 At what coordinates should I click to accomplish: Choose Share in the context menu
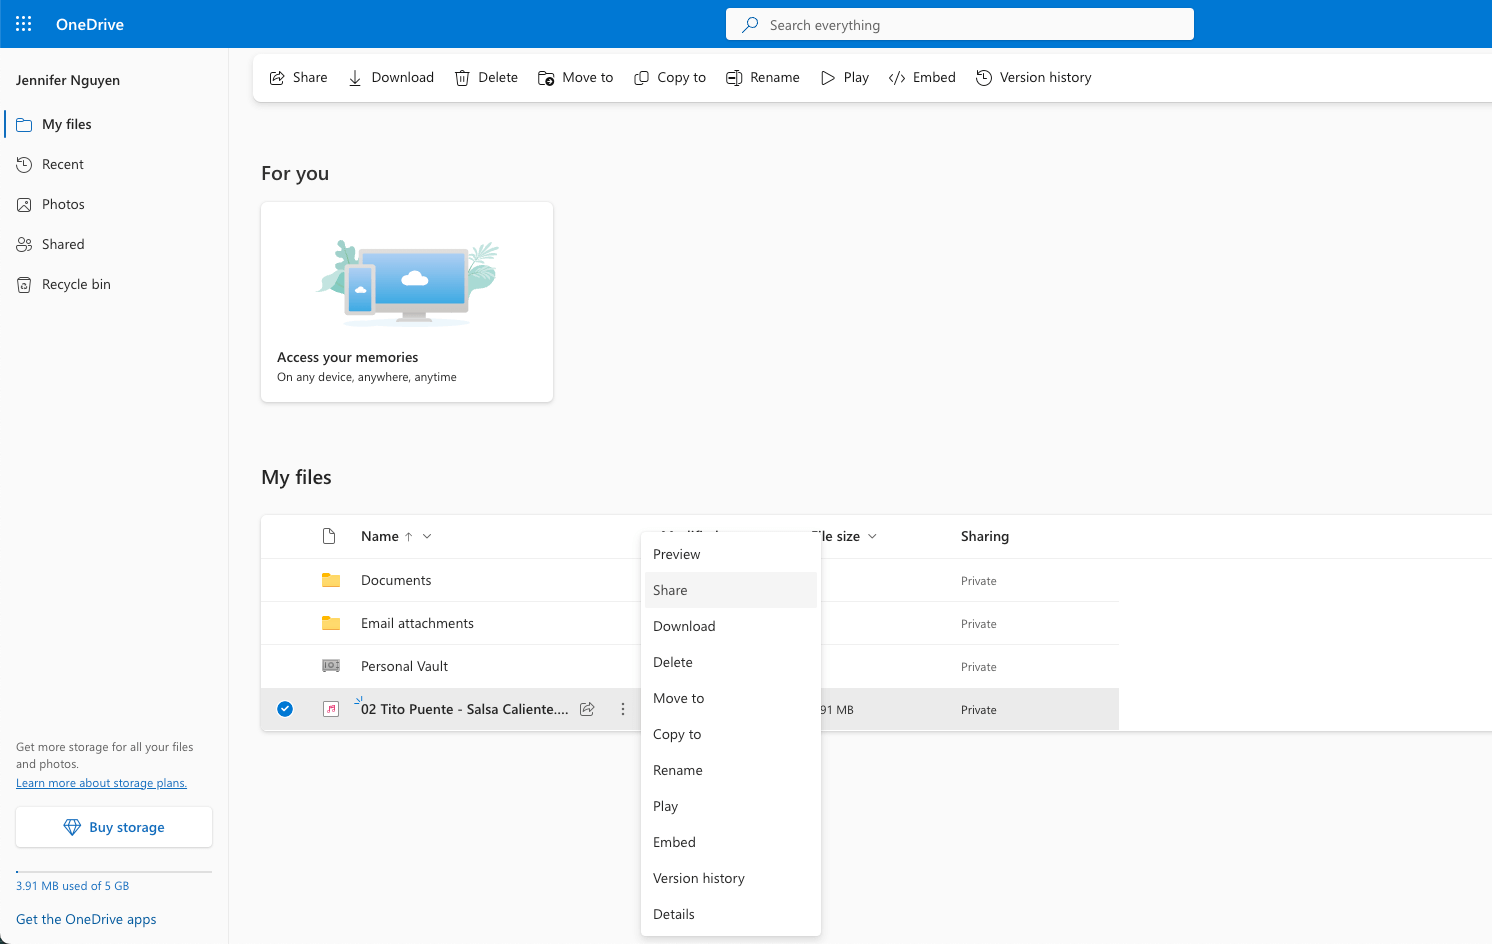(731, 590)
